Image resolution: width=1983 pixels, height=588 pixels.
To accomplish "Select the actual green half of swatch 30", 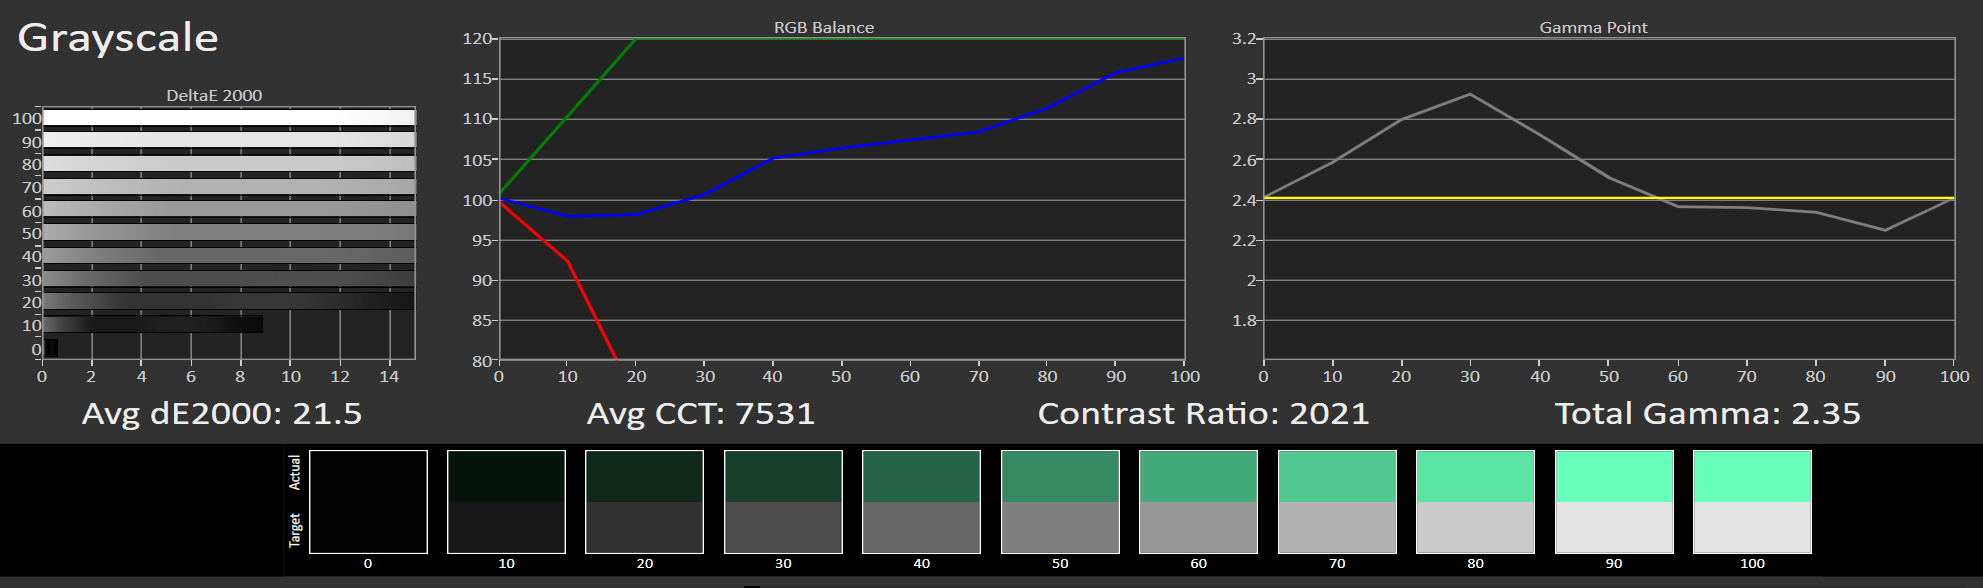I will point(783,476).
